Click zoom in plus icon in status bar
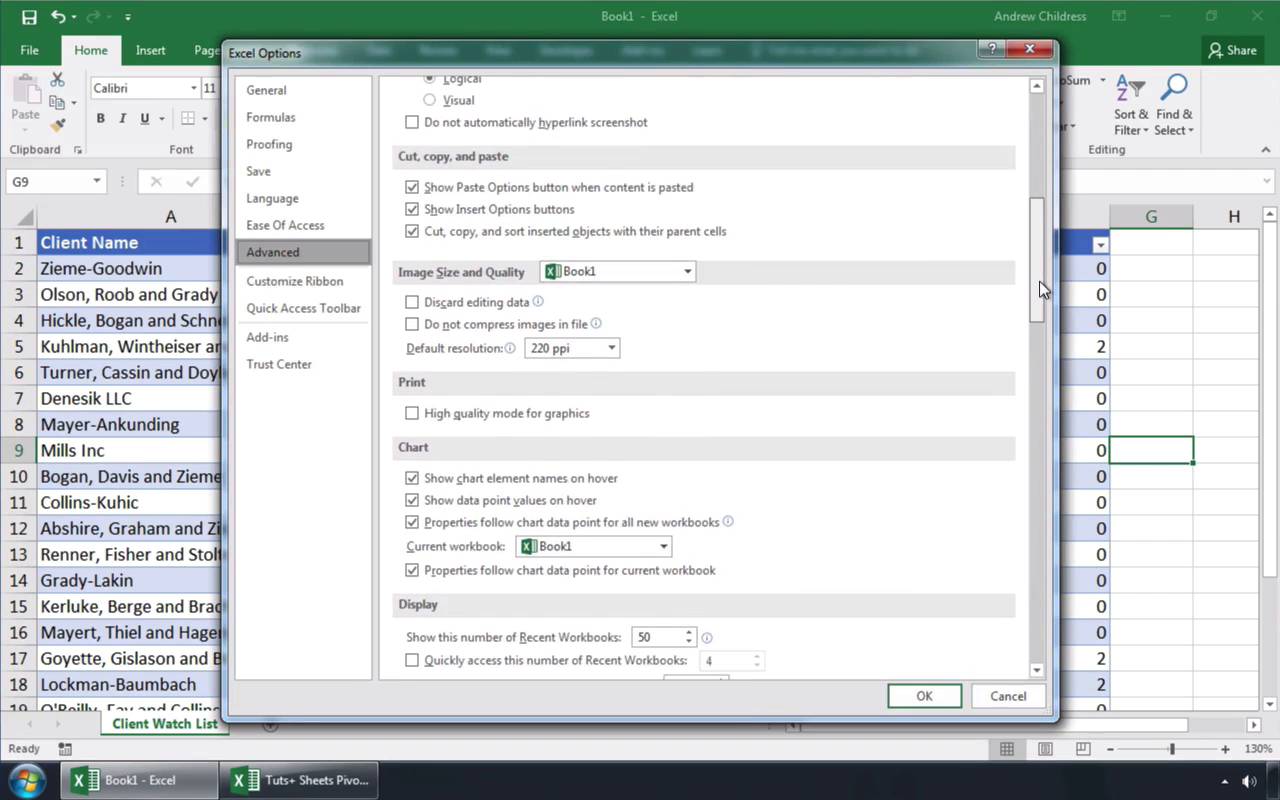This screenshot has width=1280, height=800. point(1225,749)
